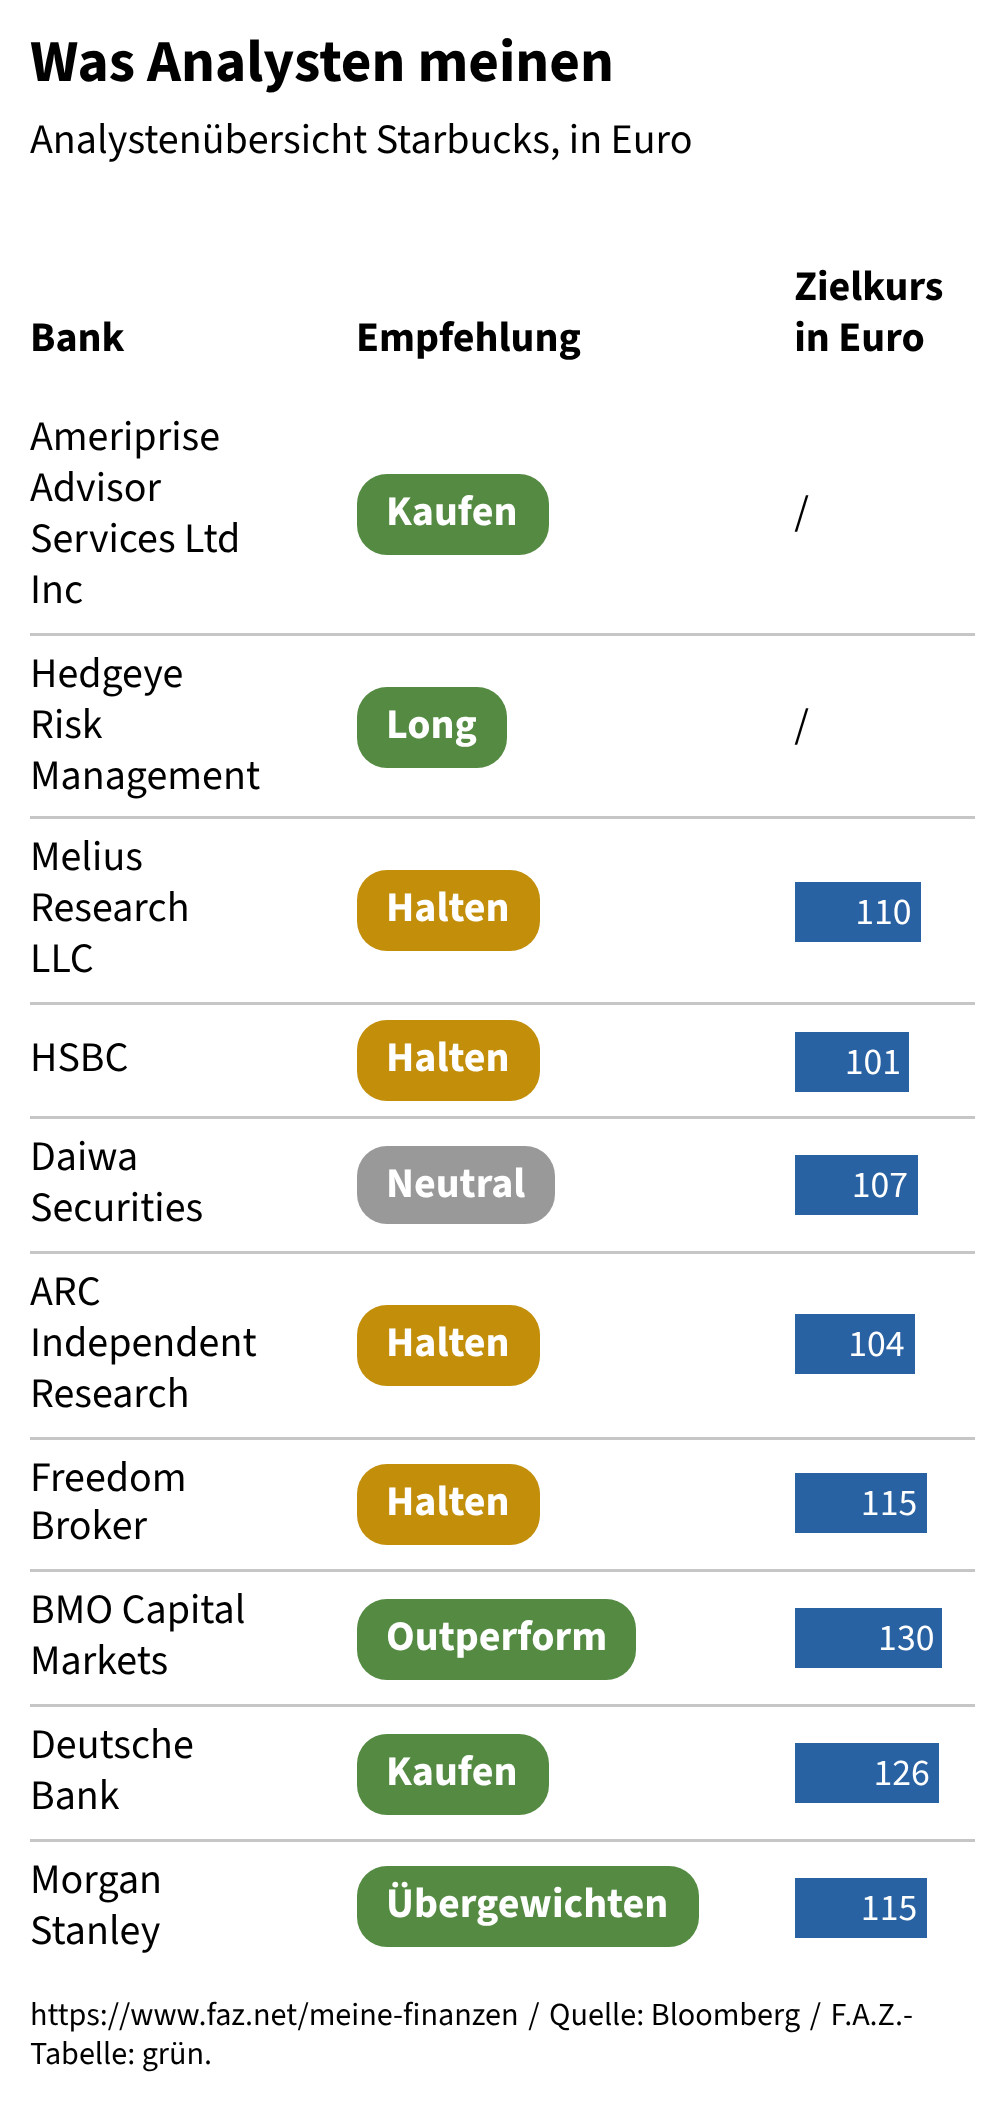This screenshot has width=1005, height=2106.
Task: Click Deutsche Bank Kaufen badge
Action: [x=452, y=1774]
